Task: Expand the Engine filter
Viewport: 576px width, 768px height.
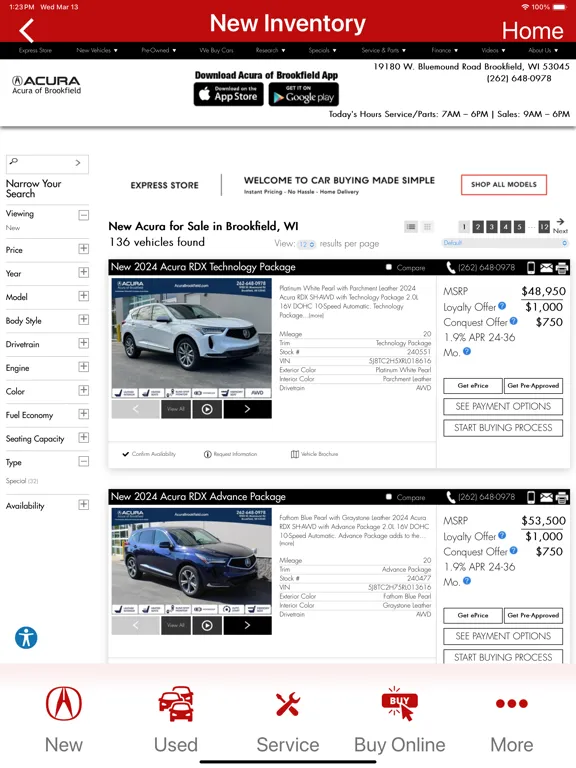Action: click(84, 367)
